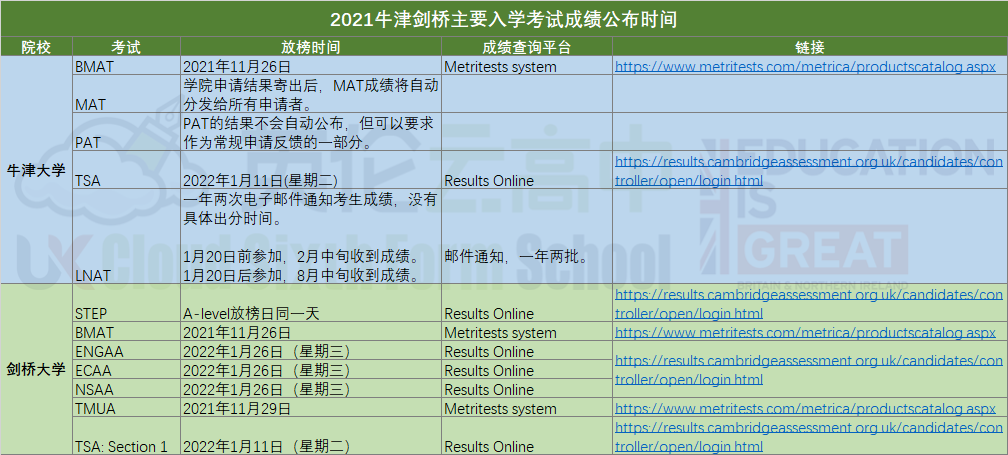
Task: Open the metritests link in Oxford BMAT row
Action: (805, 67)
